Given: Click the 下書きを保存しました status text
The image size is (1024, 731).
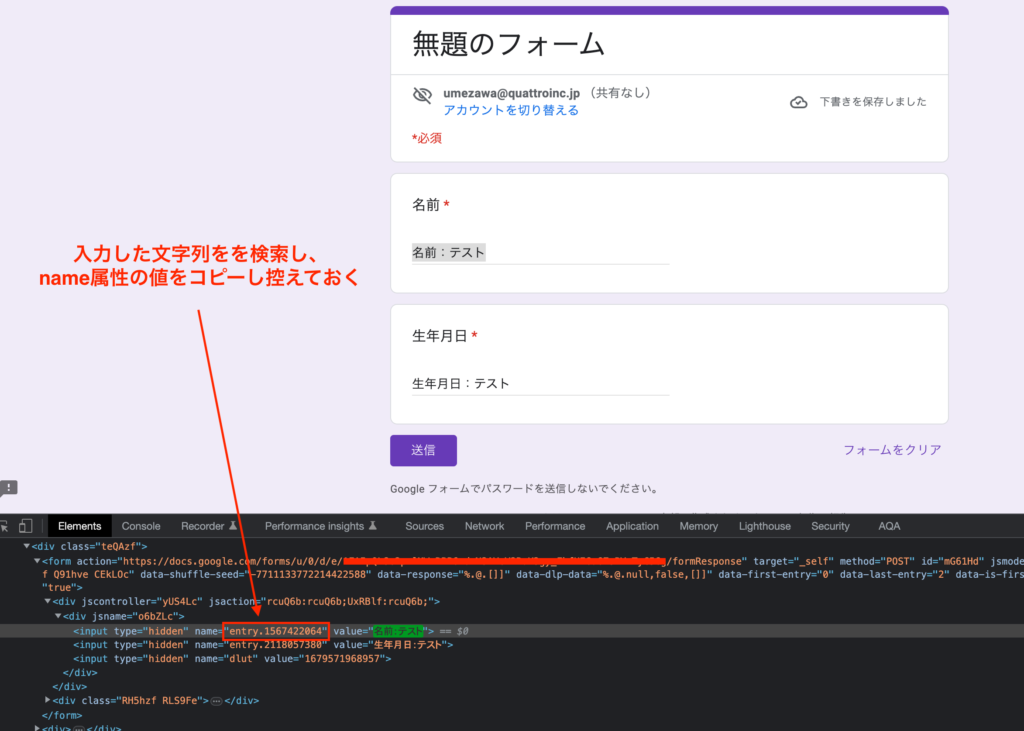Looking at the screenshot, I should pos(873,102).
